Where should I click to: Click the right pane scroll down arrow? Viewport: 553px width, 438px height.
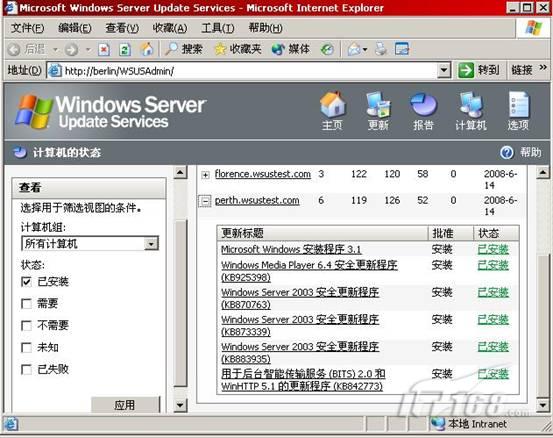click(542, 405)
